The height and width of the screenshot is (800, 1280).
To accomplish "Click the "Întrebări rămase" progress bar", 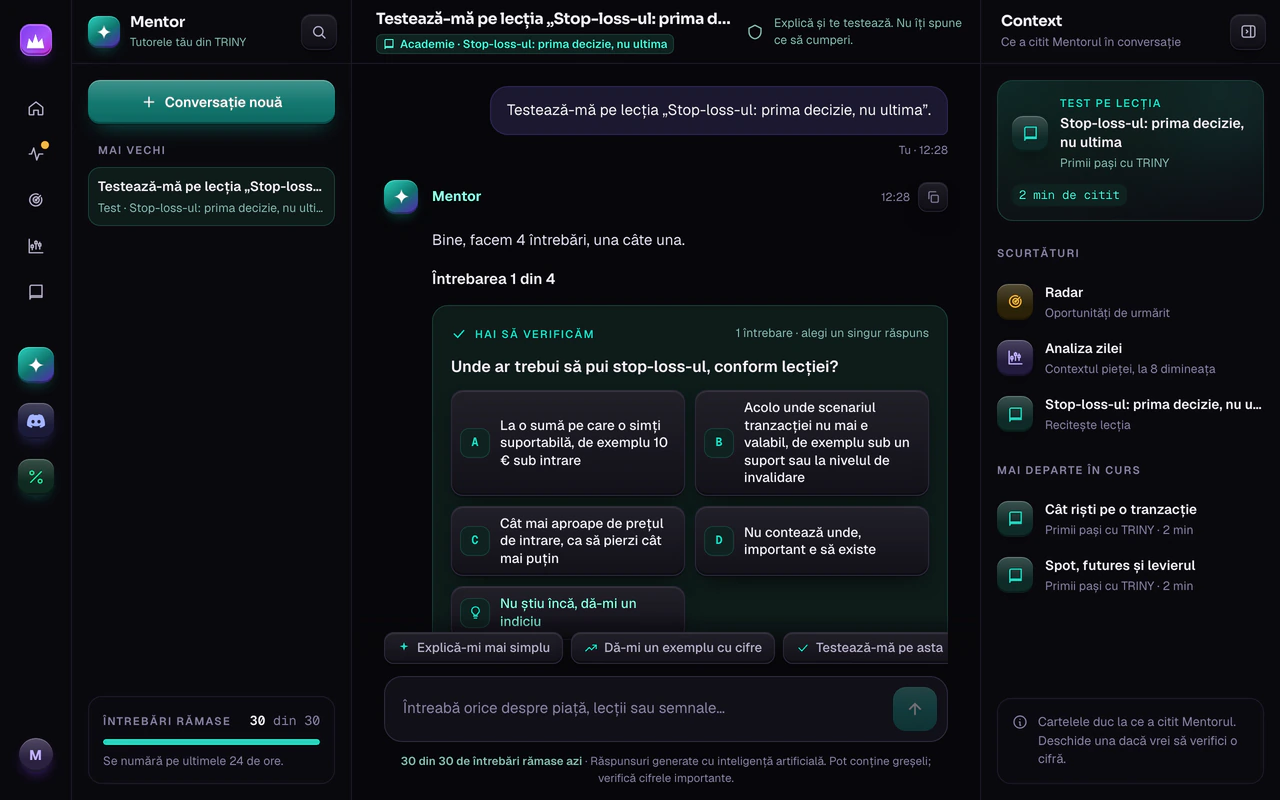I will (212, 742).
